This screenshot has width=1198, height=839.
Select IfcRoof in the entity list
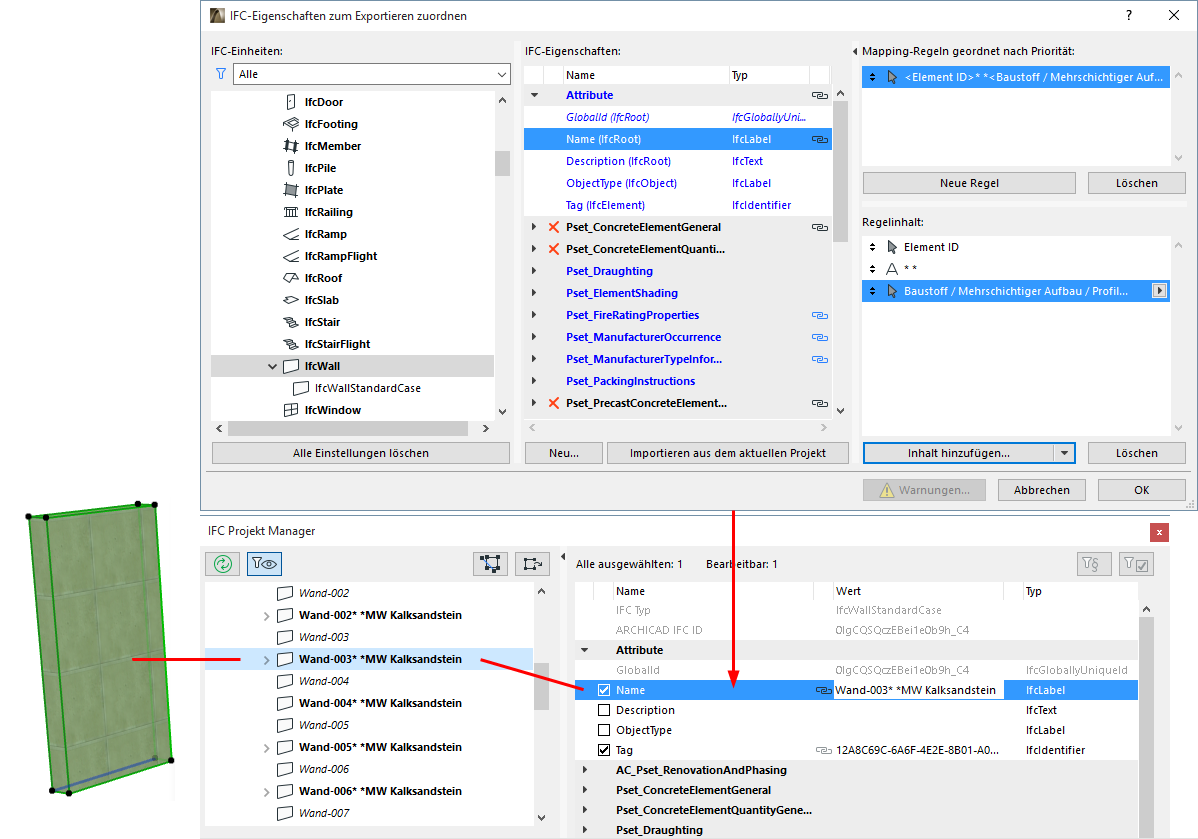point(323,278)
